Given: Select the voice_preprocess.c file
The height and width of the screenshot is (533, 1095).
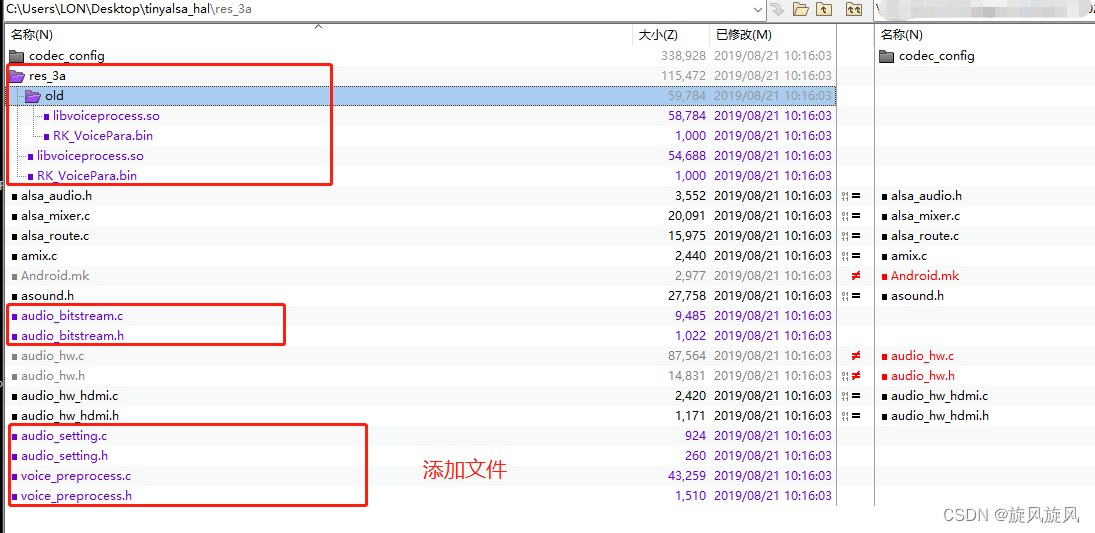Looking at the screenshot, I should tap(75, 476).
